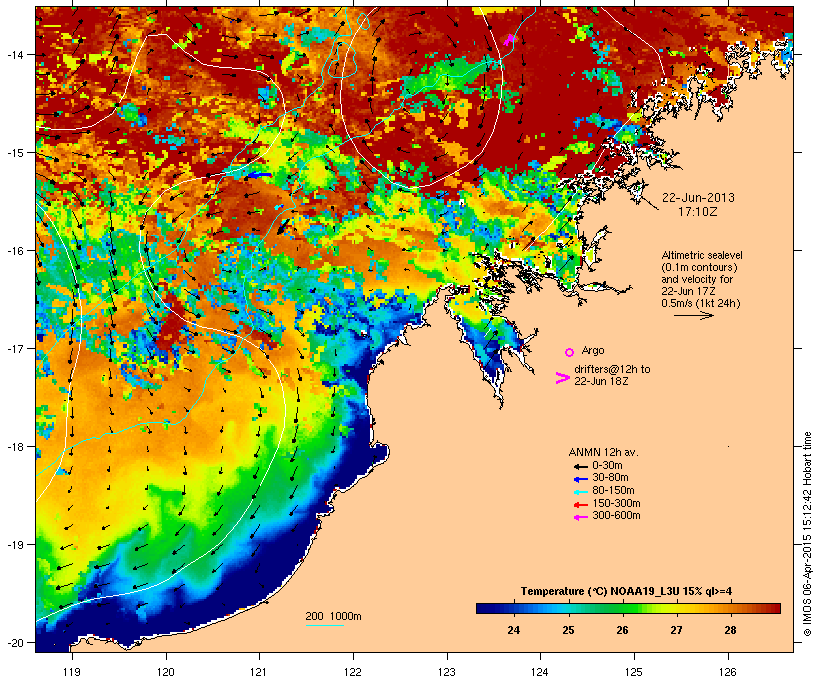The height and width of the screenshot is (680, 820).
Task: Click the blue 30-80m legend arrow
Action: point(581,479)
